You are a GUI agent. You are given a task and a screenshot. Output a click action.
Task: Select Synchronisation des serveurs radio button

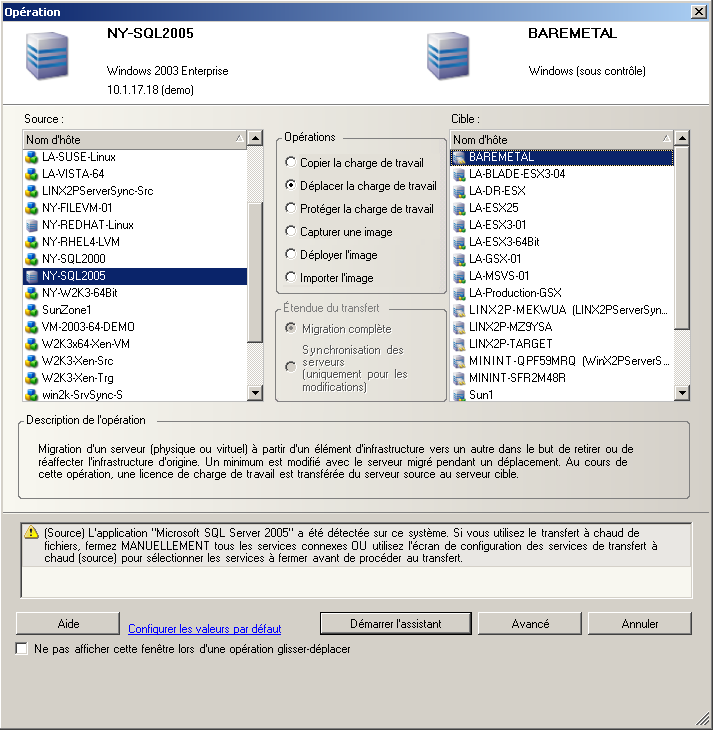[291, 367]
